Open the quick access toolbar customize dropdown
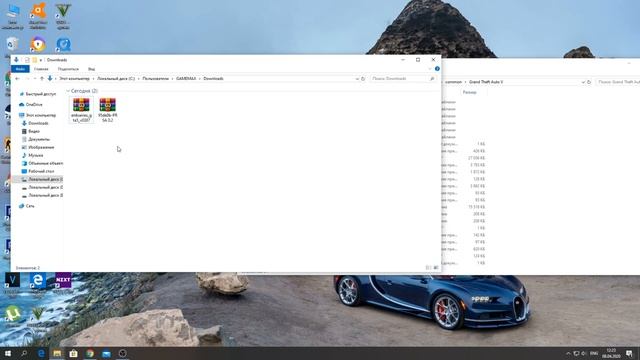 41,60
